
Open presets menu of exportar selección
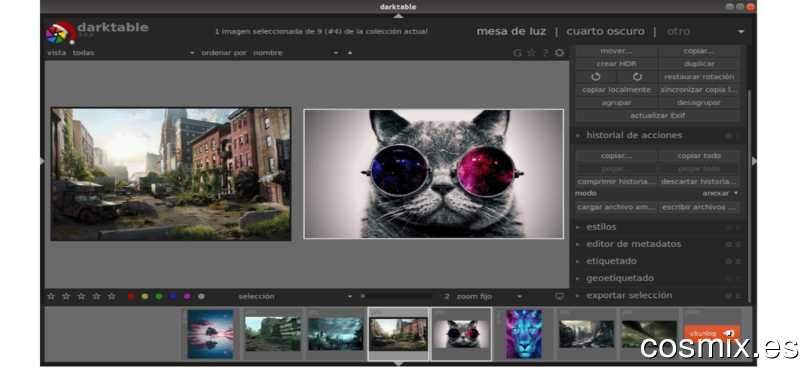tap(738, 296)
